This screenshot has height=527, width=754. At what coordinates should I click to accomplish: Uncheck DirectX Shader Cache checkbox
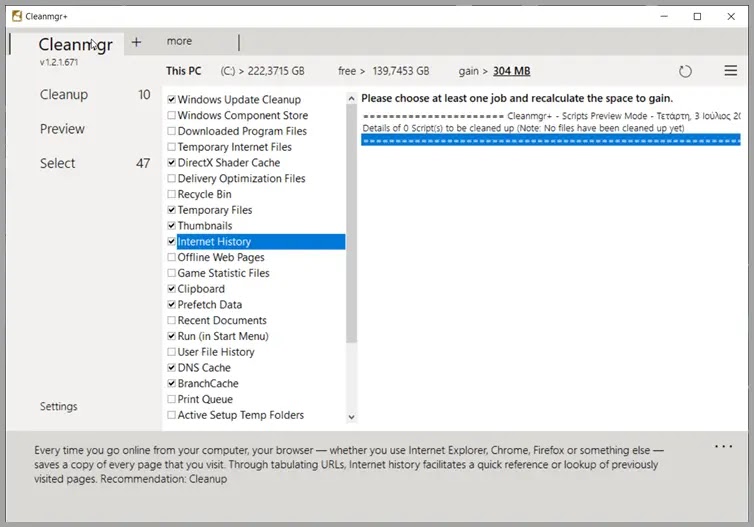(x=171, y=163)
